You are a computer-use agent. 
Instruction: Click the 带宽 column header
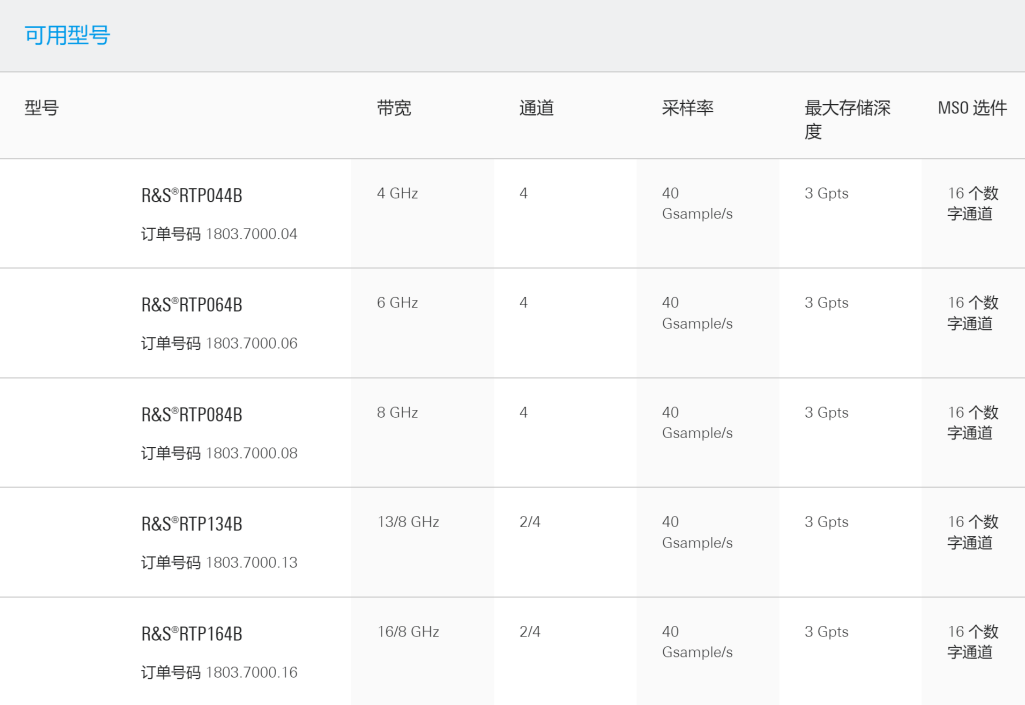pos(394,108)
